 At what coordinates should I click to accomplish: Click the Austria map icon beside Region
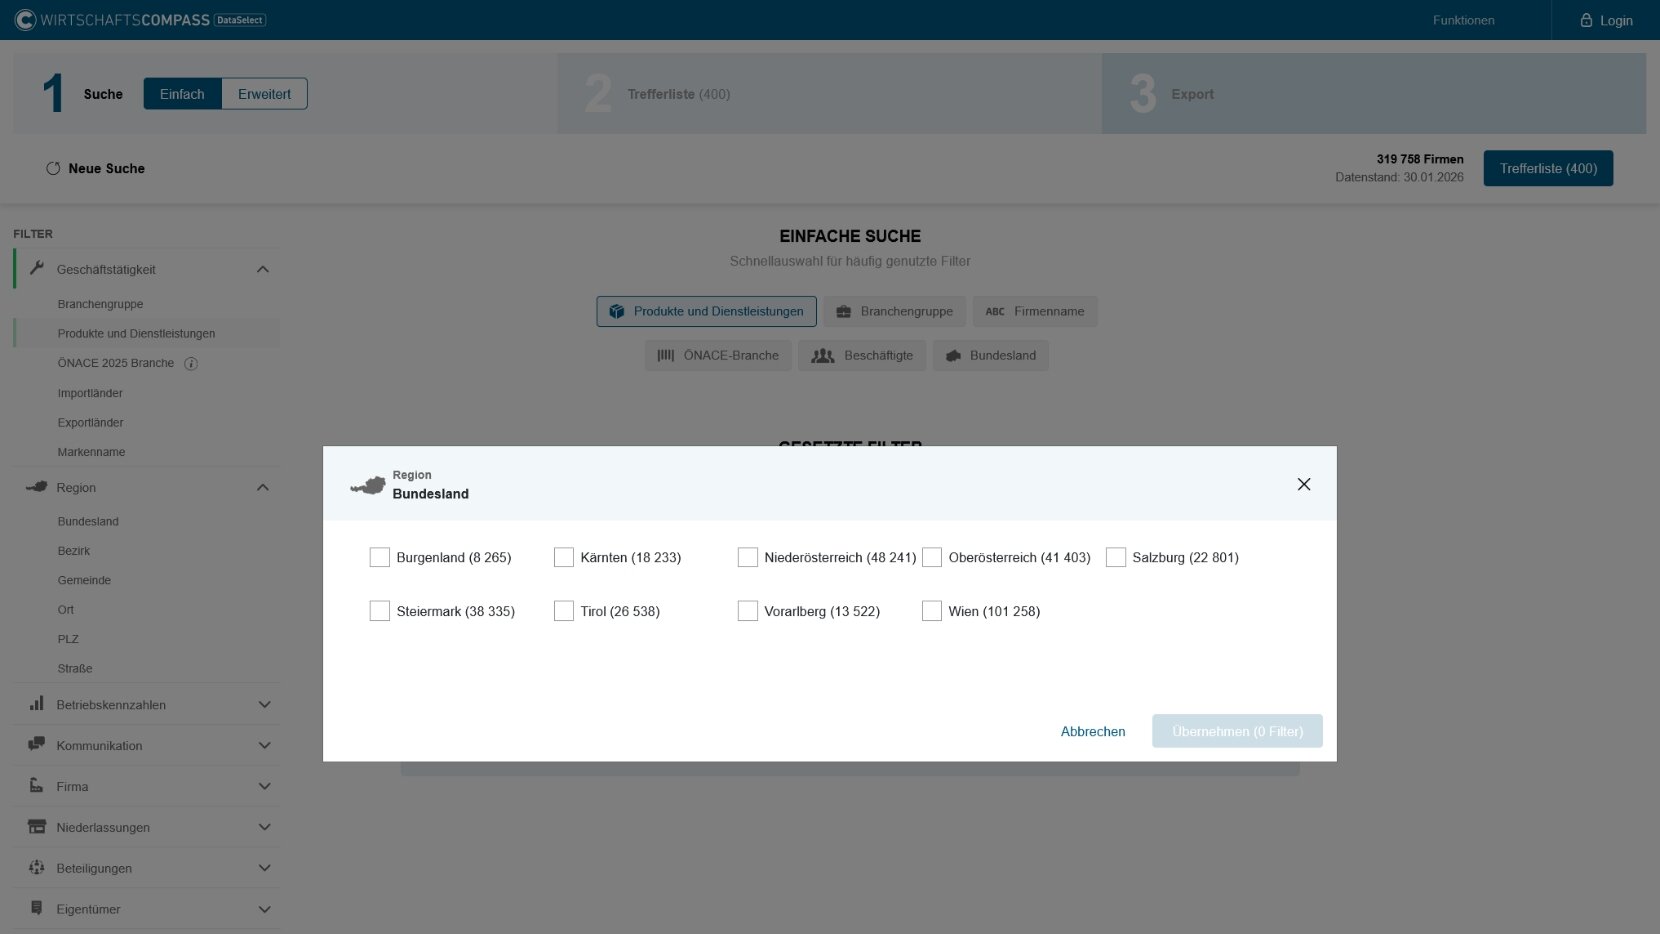pyautogui.click(x=37, y=487)
